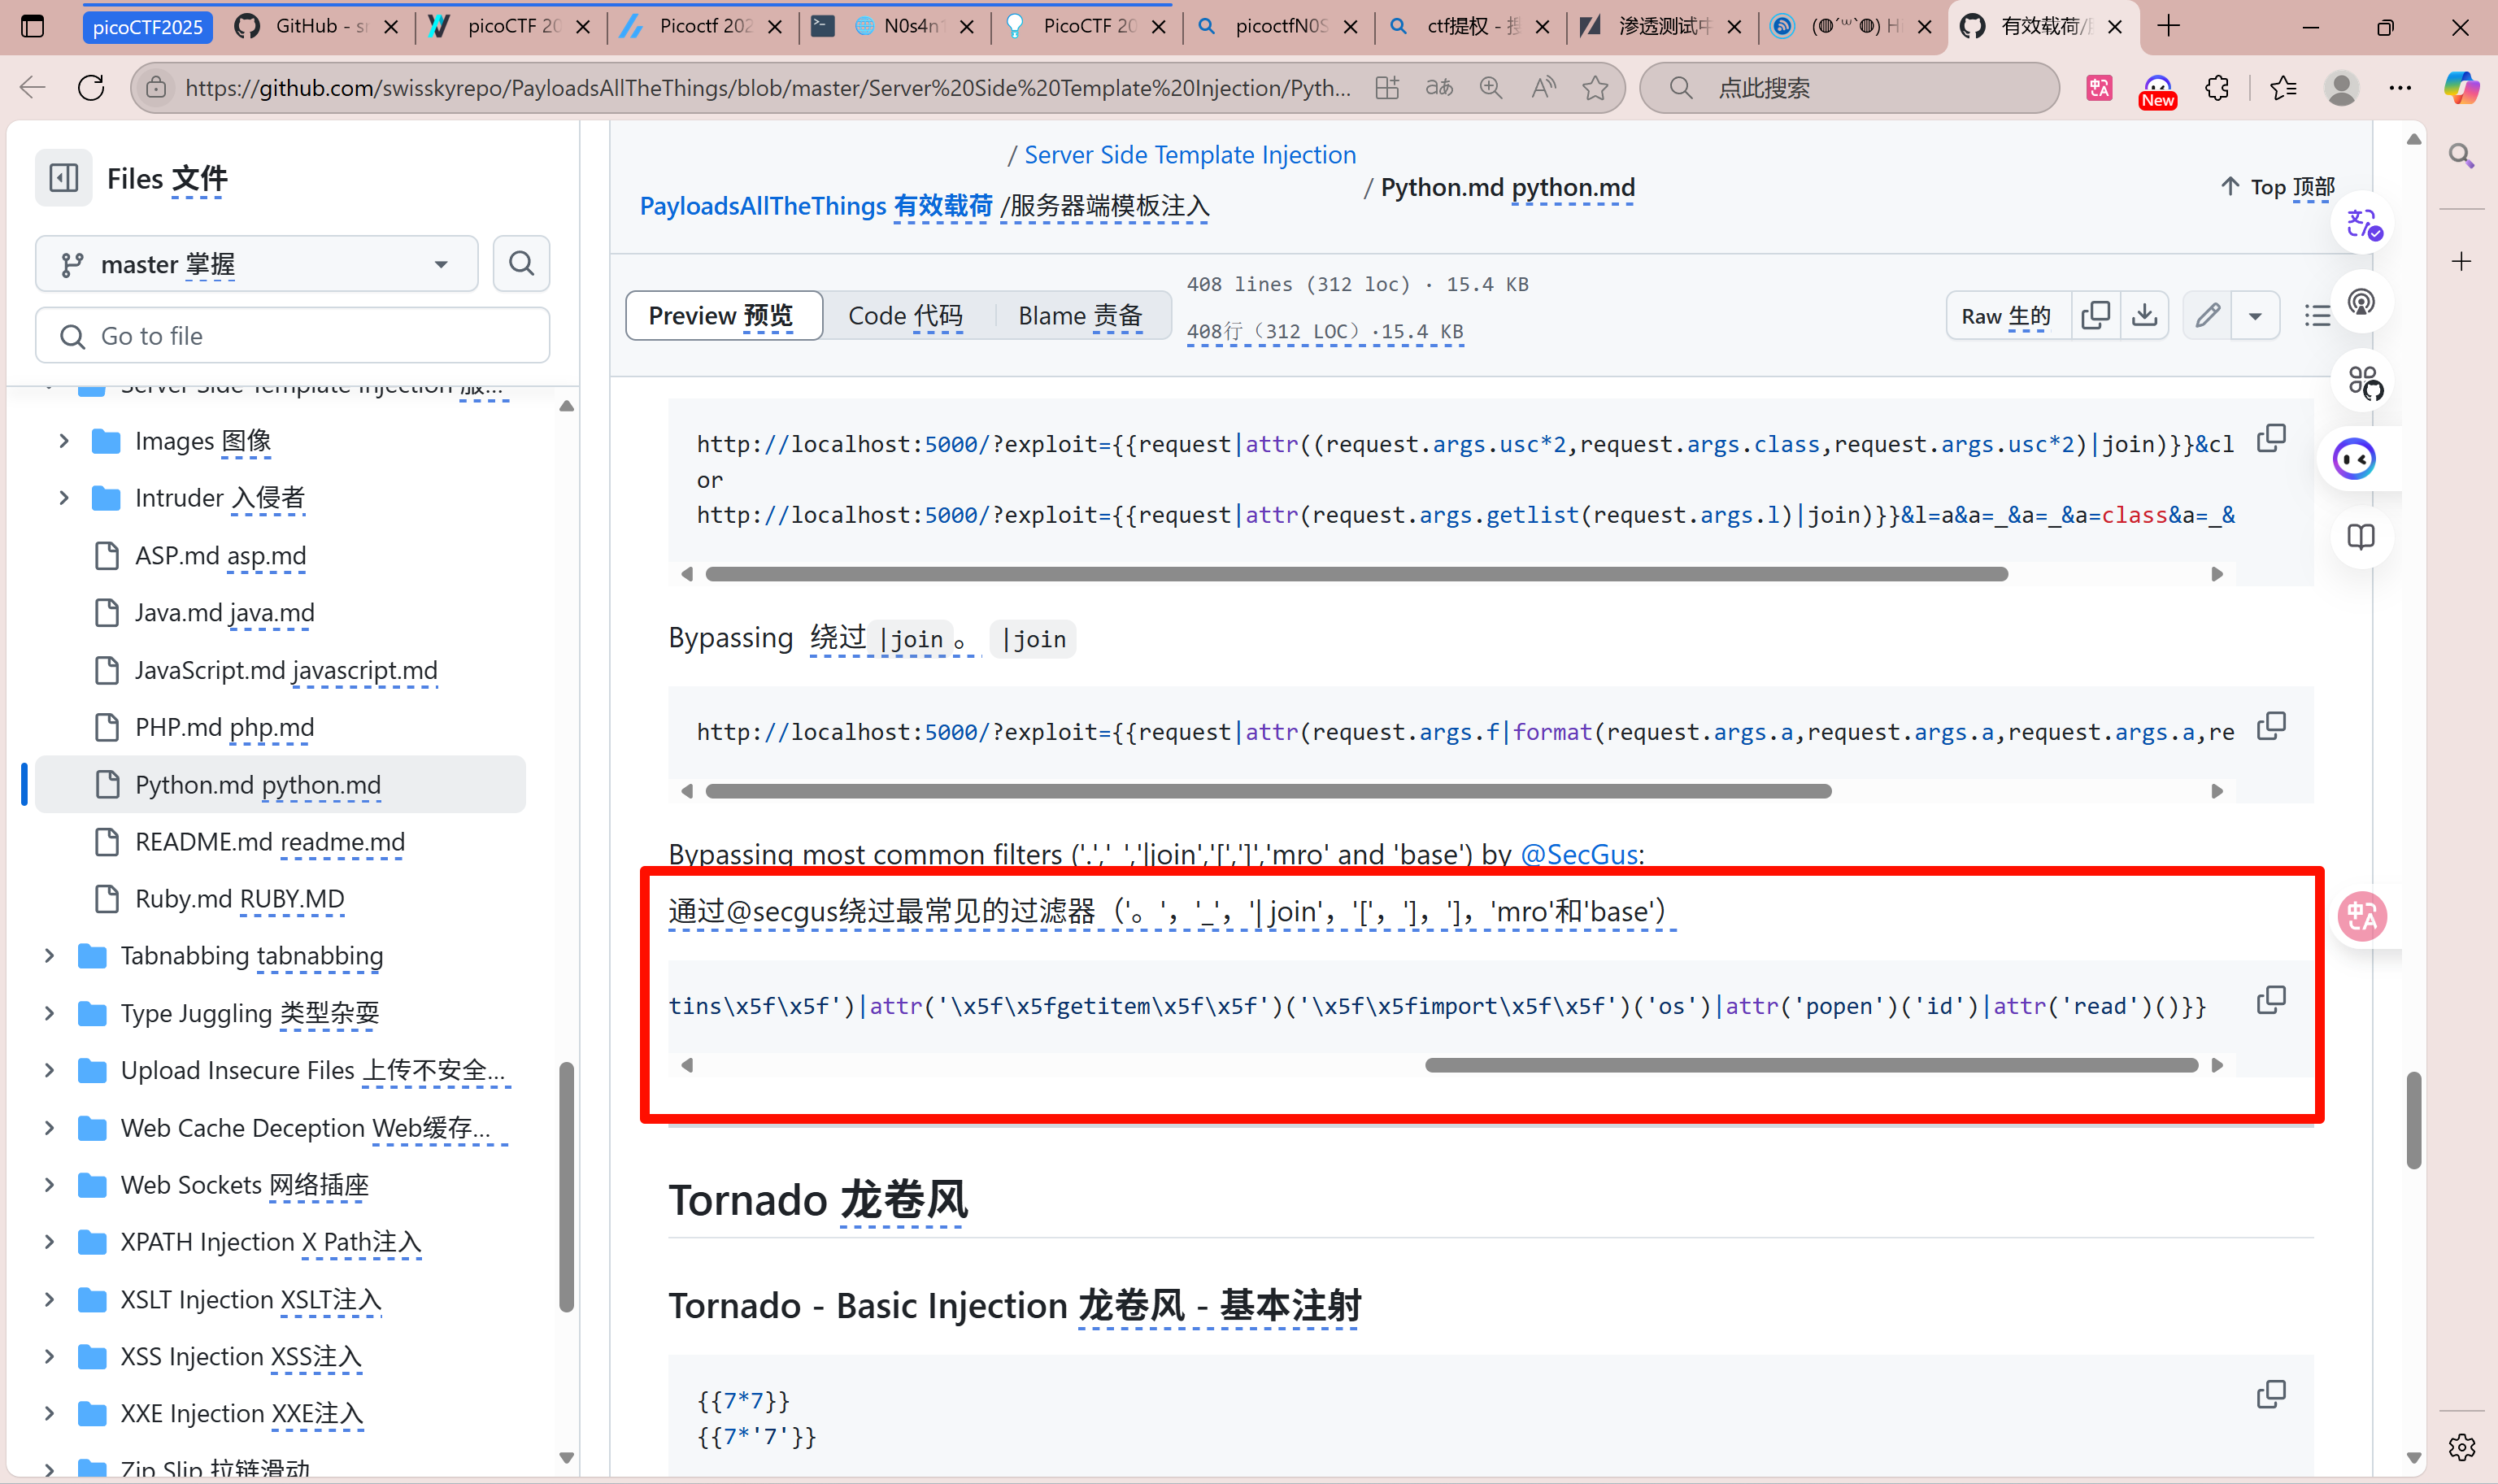Expand the XSS Injection folder
Screen dimensions: 2498x1484
49,1357
